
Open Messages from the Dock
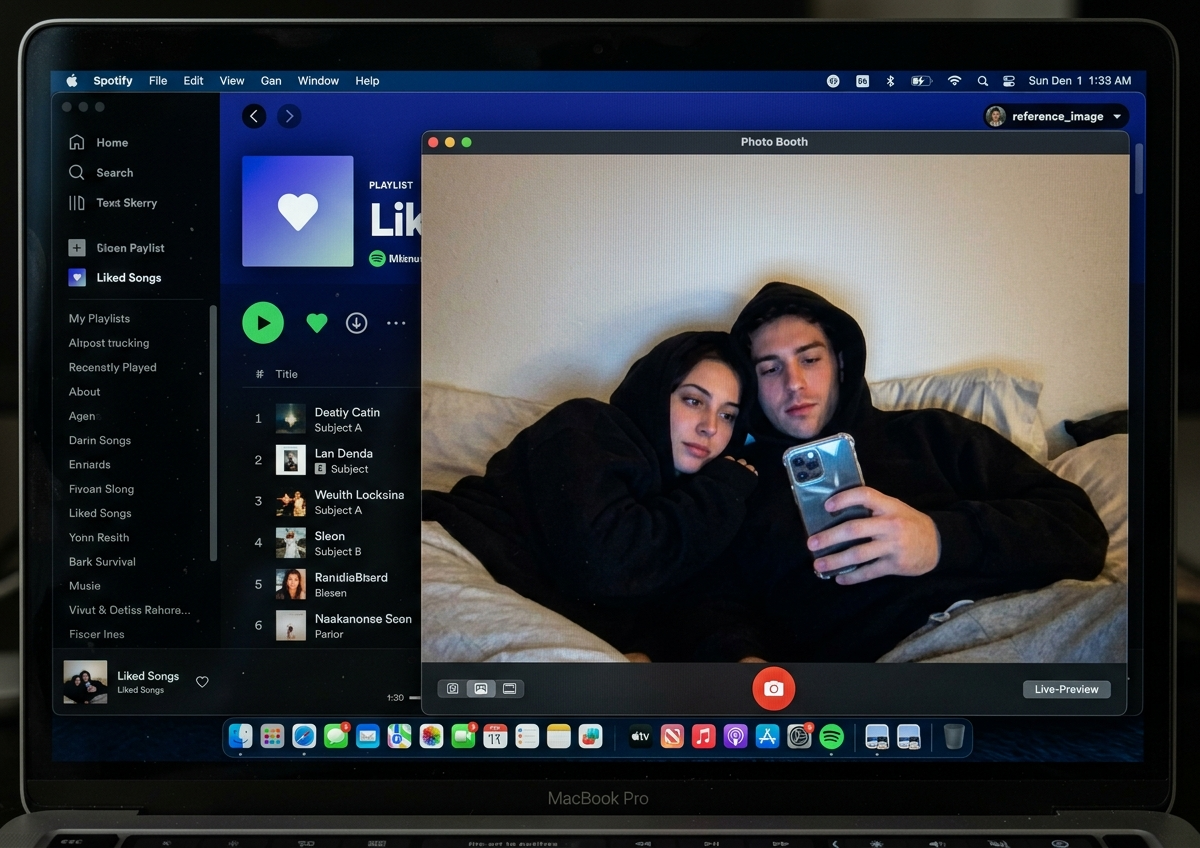click(x=336, y=737)
